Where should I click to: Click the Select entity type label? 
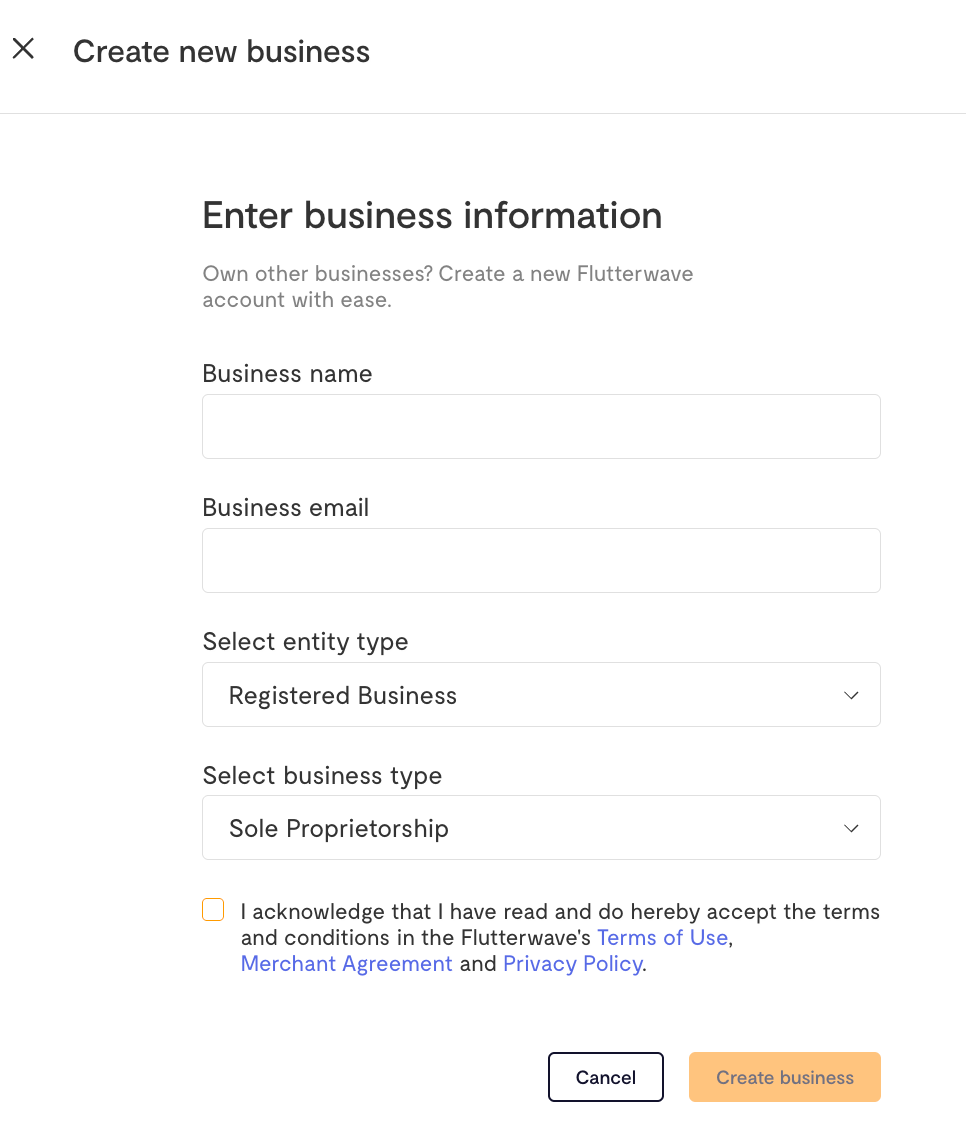pos(306,642)
